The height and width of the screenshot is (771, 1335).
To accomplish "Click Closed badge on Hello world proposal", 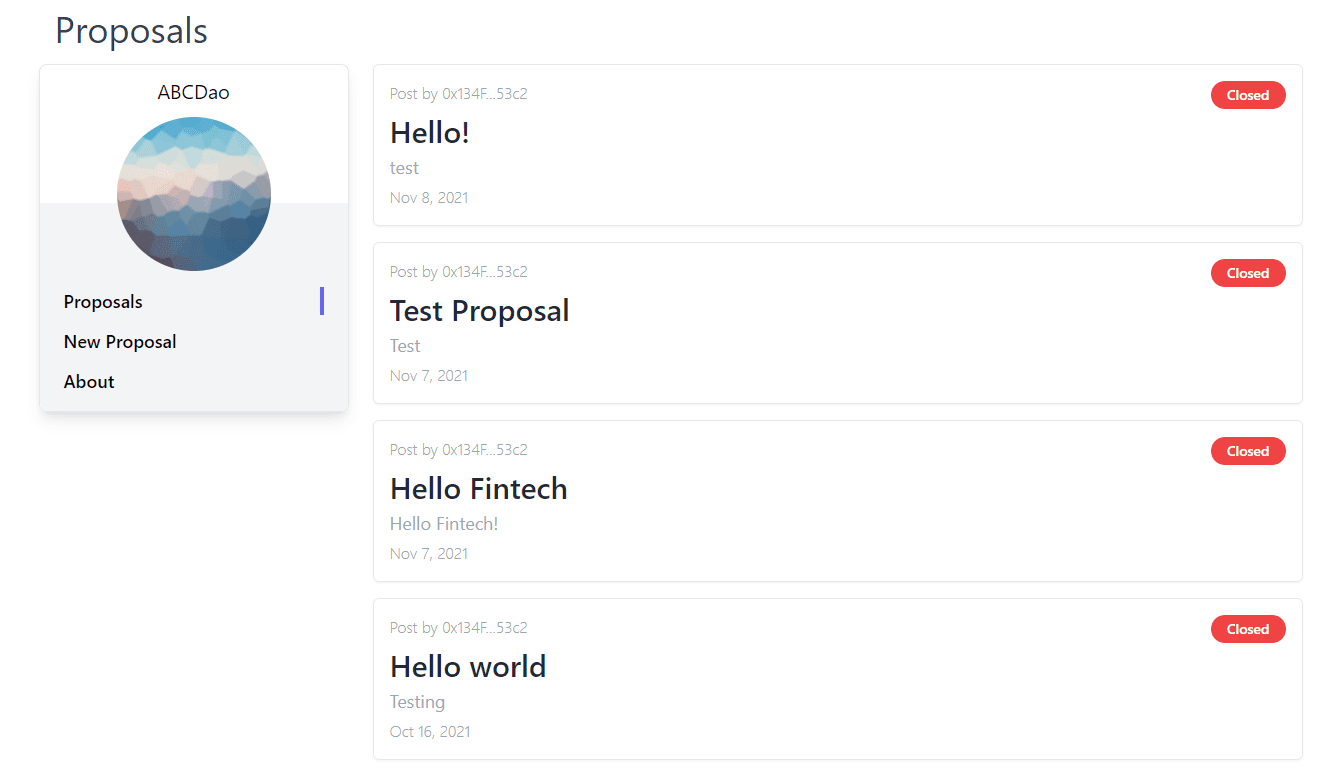I will [1248, 629].
